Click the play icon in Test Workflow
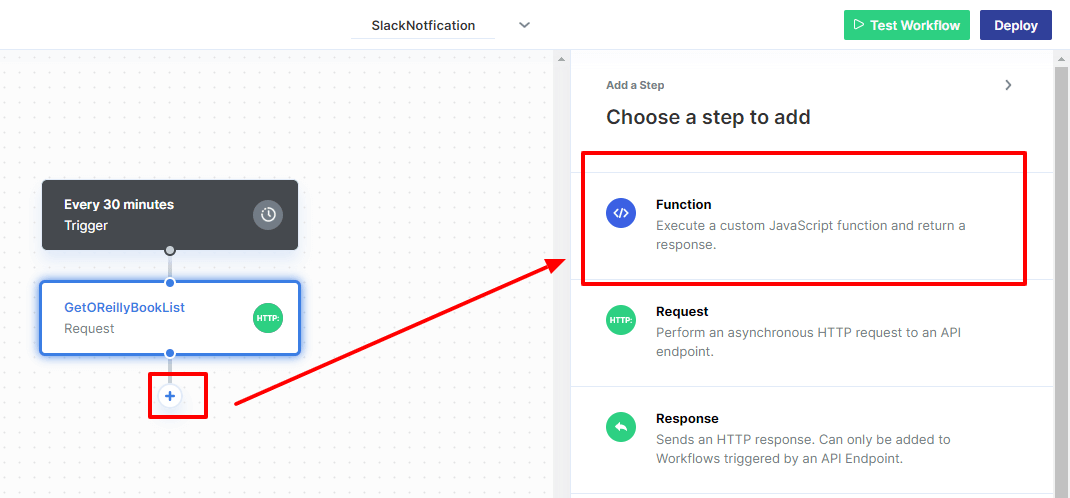The width and height of the screenshot is (1070, 498). [x=858, y=25]
